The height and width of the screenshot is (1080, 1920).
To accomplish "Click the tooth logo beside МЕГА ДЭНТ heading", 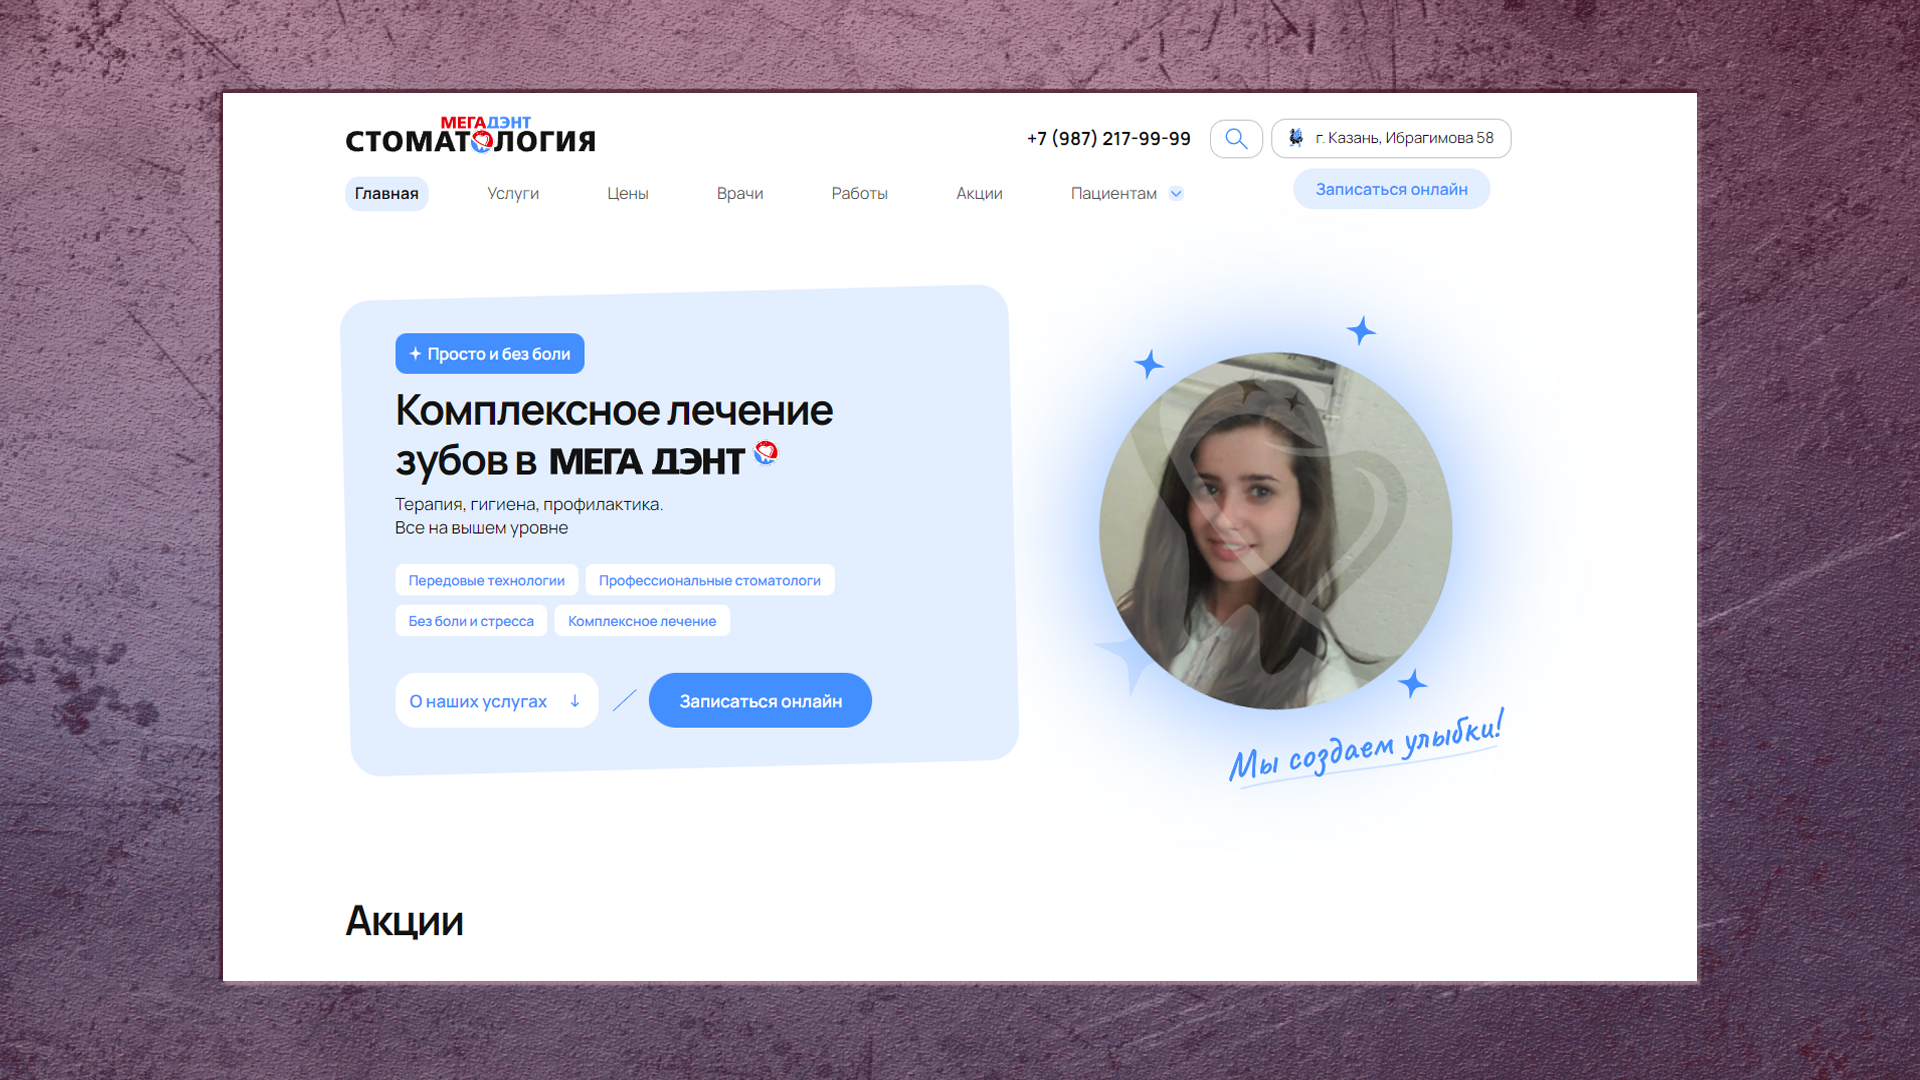I will (x=766, y=453).
